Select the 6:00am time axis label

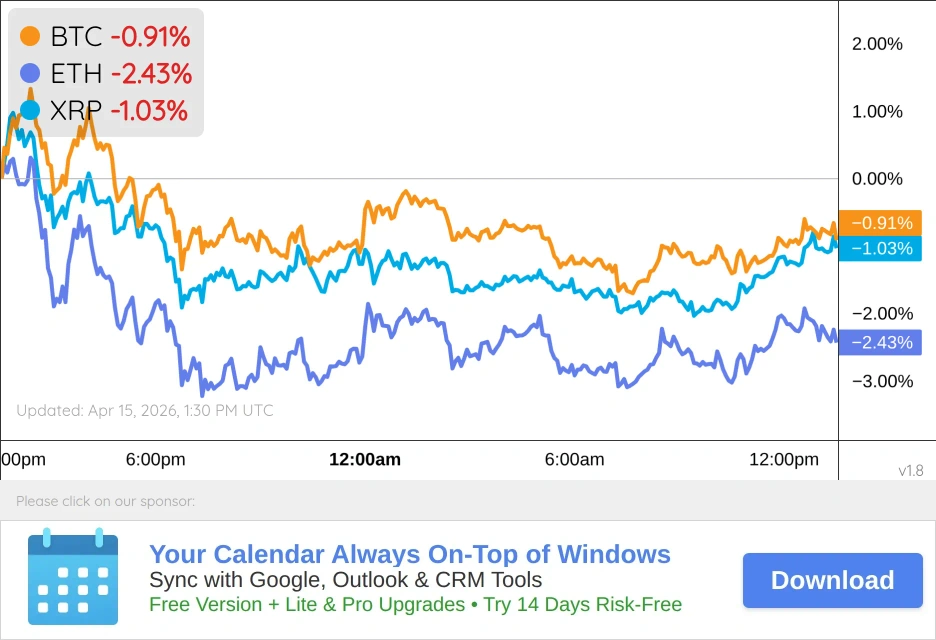tap(574, 460)
